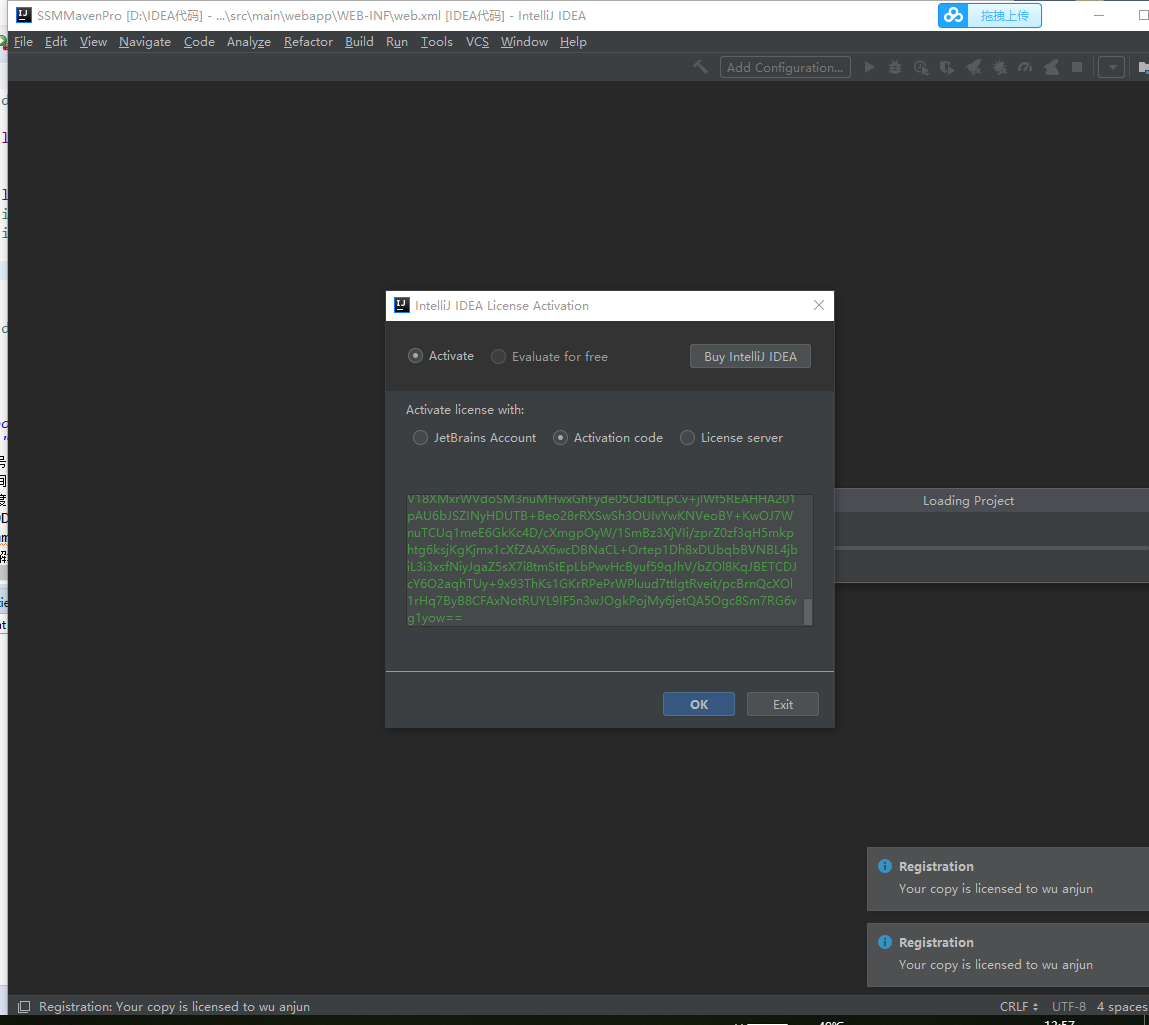Click upper Registration notification info icon

coord(884,866)
